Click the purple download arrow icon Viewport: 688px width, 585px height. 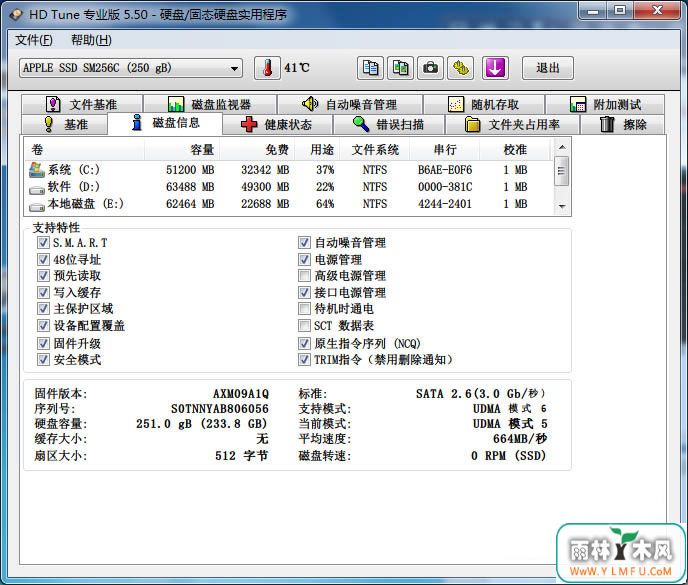[x=495, y=68]
